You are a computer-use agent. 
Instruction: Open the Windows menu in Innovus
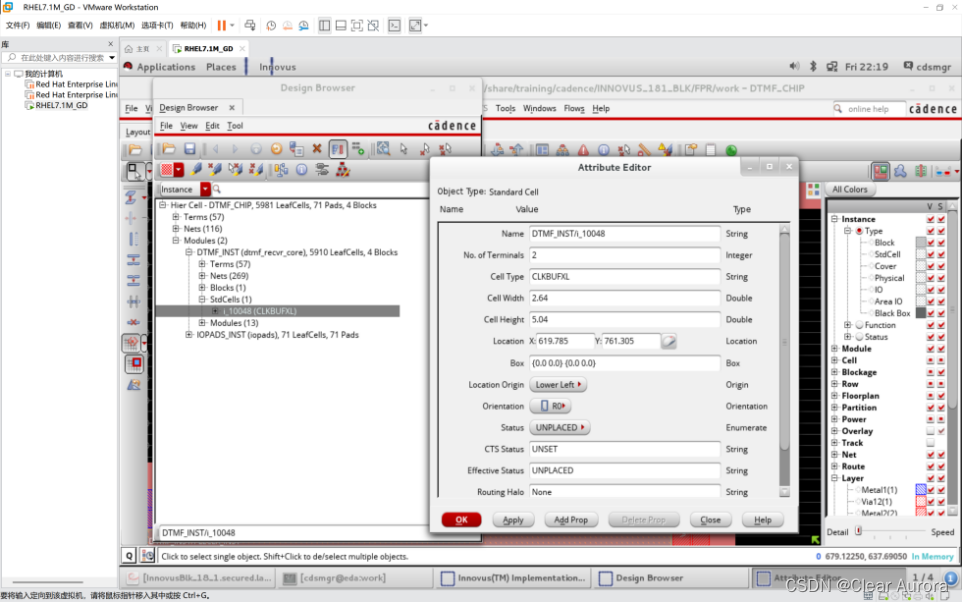[539, 109]
